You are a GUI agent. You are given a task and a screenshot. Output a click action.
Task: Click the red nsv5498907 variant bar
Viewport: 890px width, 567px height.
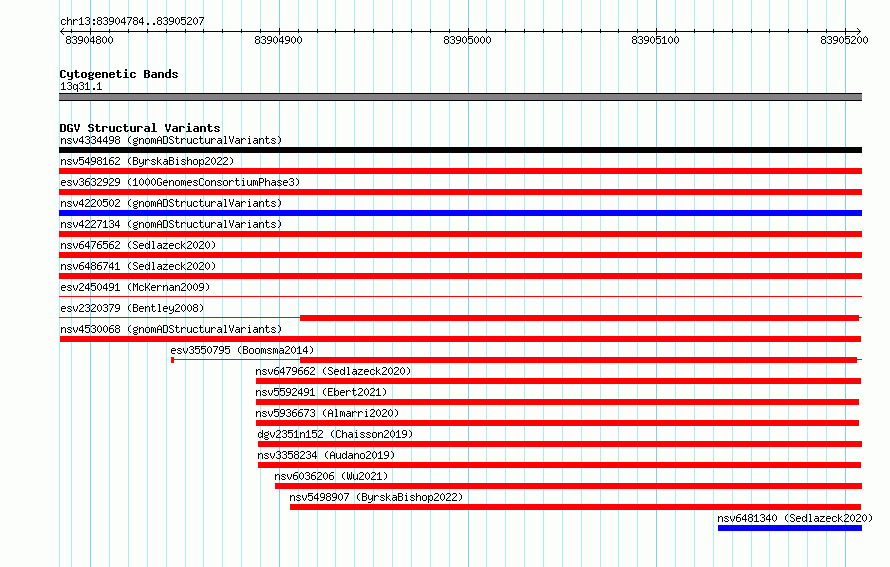(x=576, y=507)
